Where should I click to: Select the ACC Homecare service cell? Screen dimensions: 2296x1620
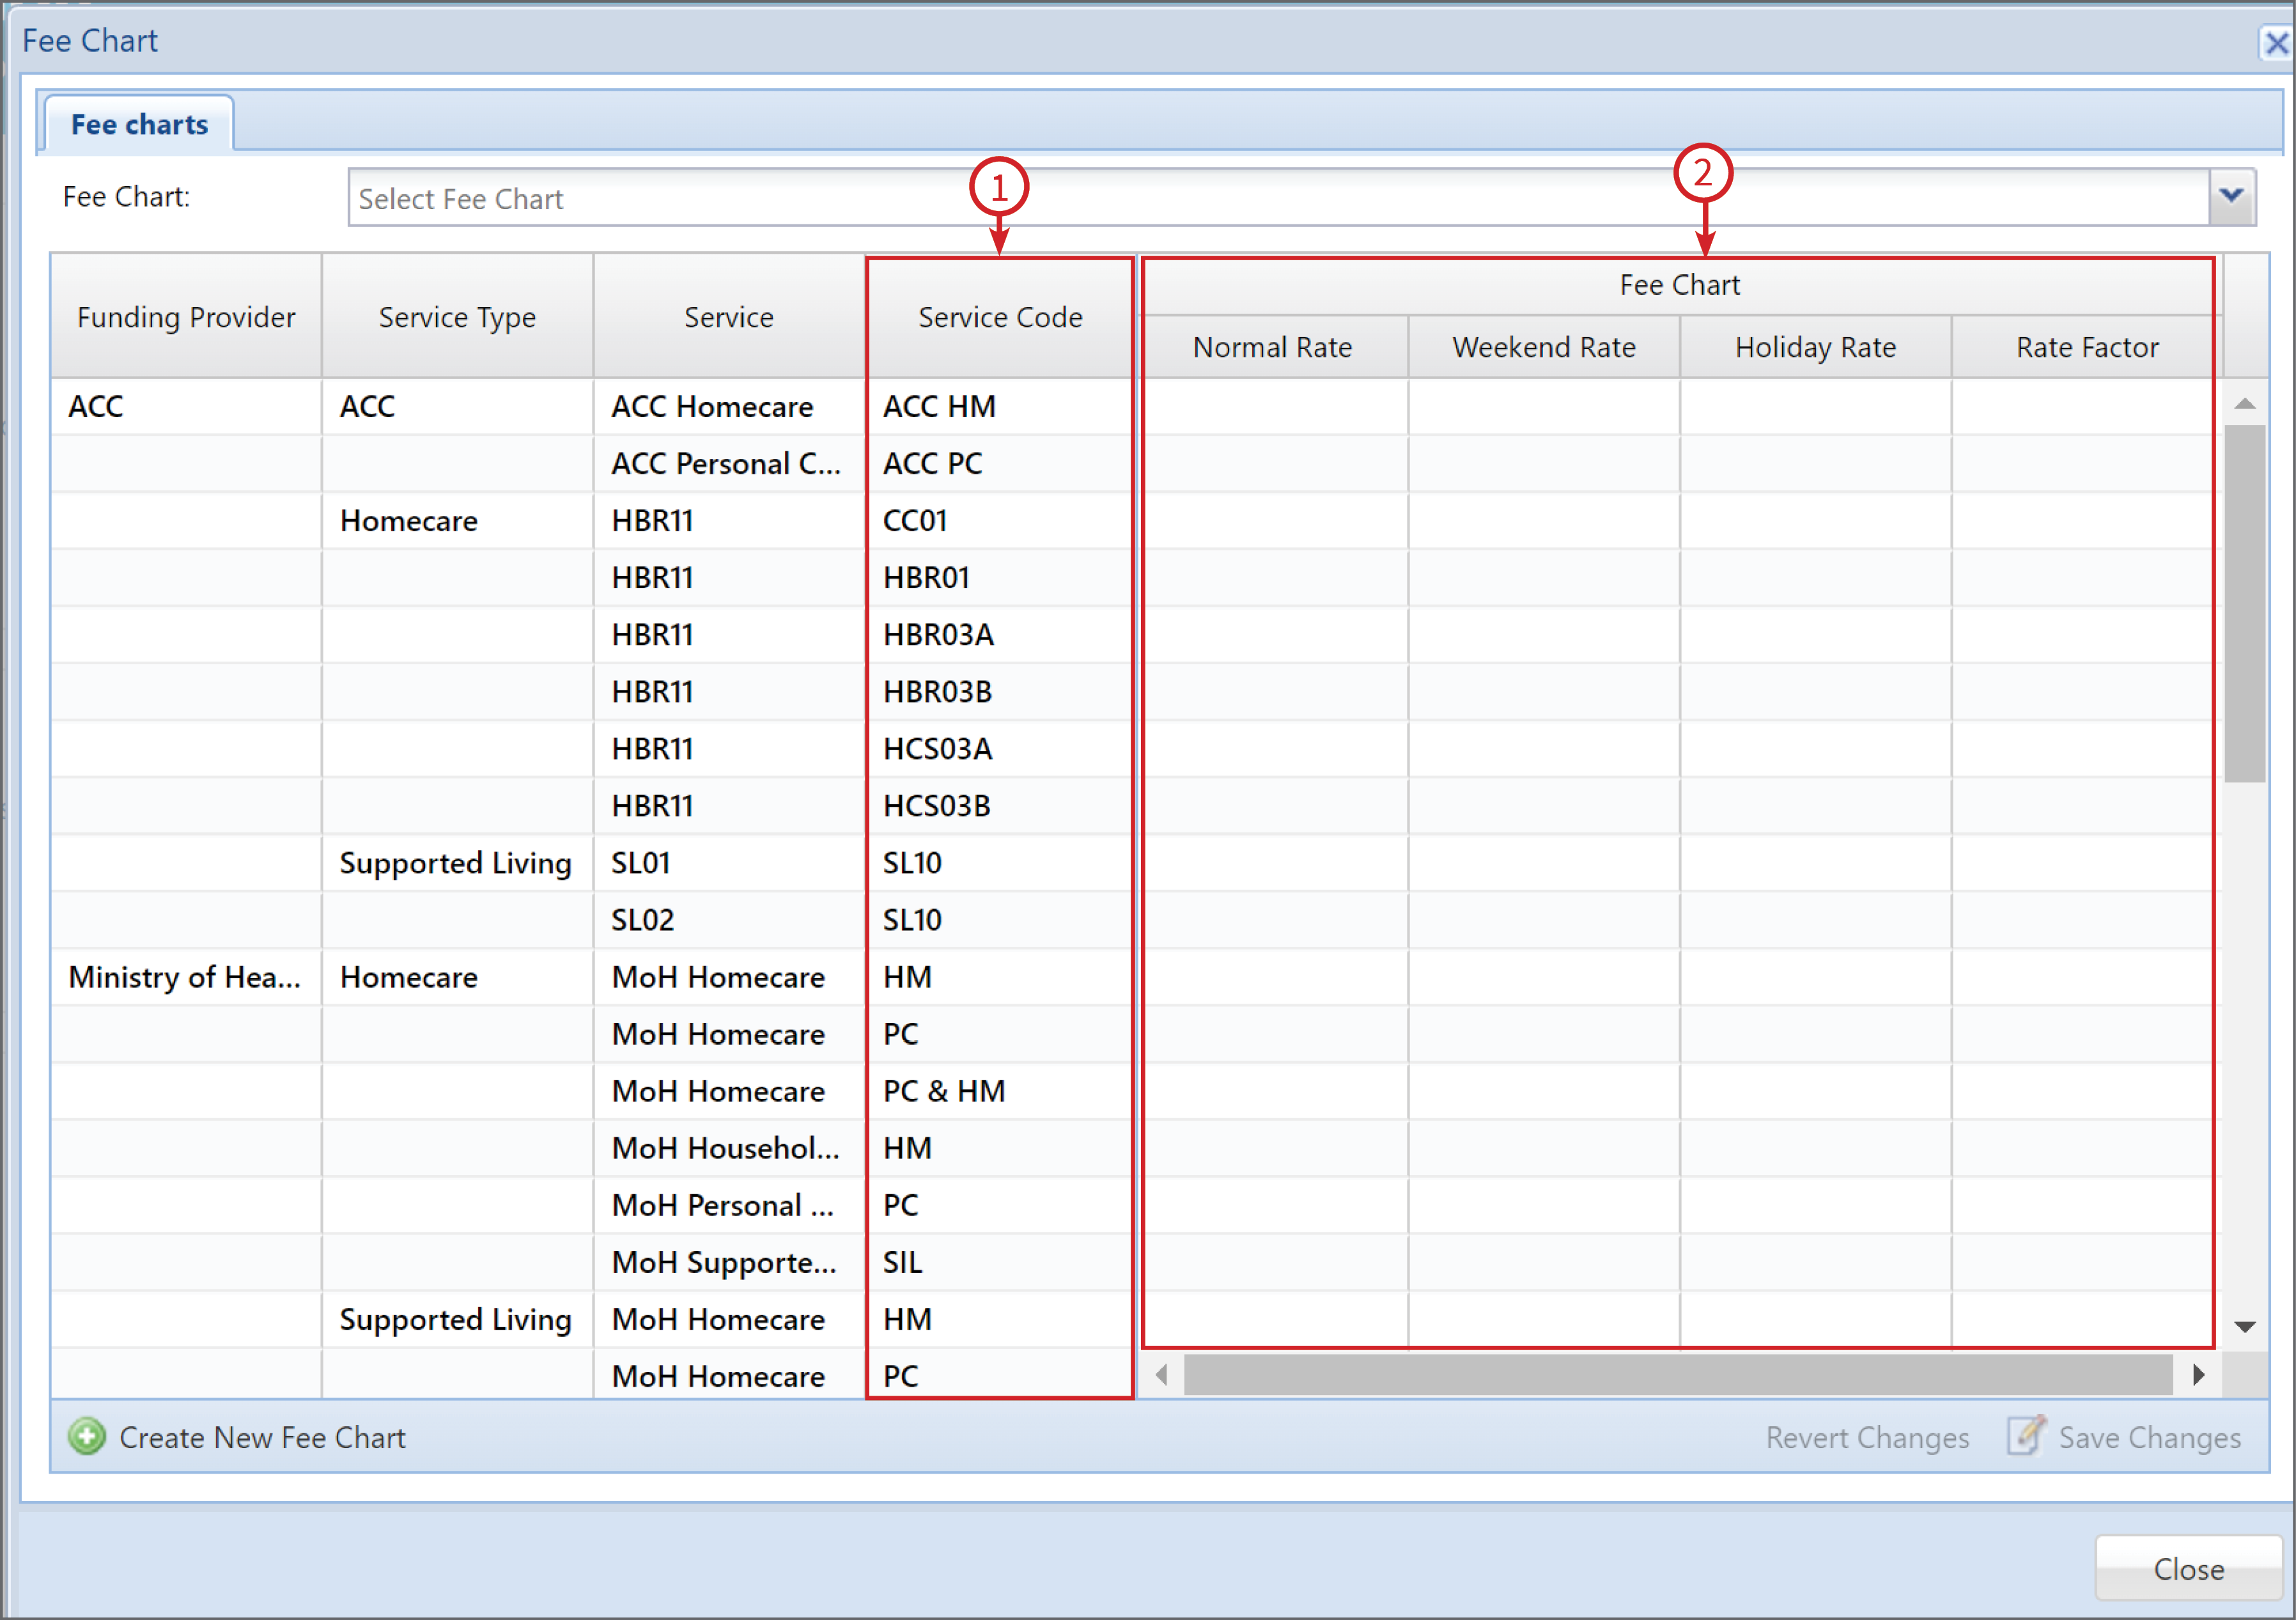(x=728, y=406)
